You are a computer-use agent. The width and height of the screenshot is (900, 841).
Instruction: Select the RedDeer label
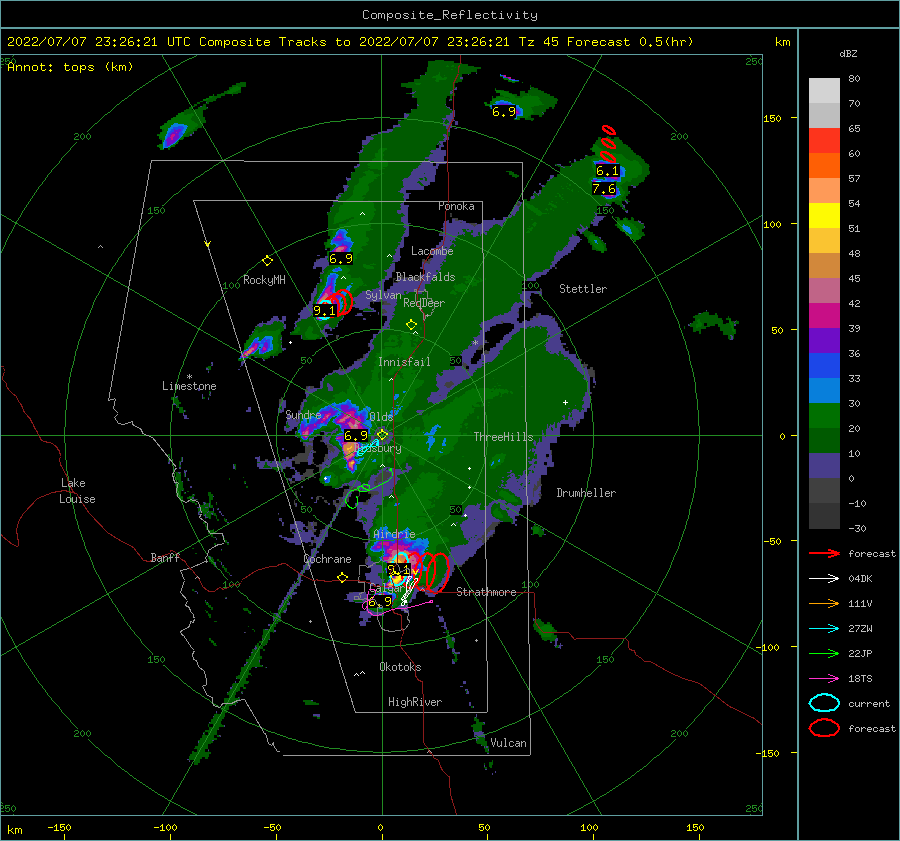pyautogui.click(x=424, y=303)
